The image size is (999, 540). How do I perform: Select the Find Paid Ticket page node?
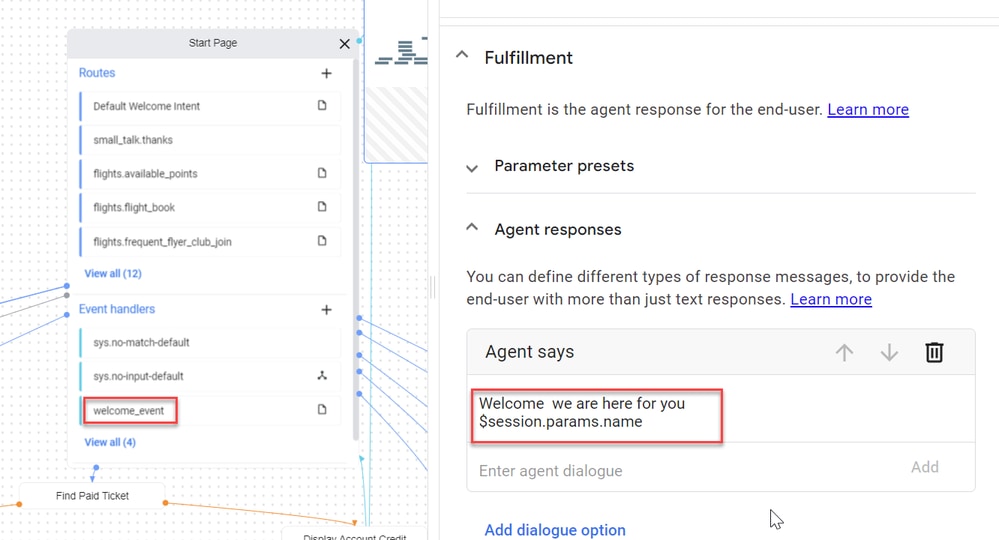pos(92,495)
